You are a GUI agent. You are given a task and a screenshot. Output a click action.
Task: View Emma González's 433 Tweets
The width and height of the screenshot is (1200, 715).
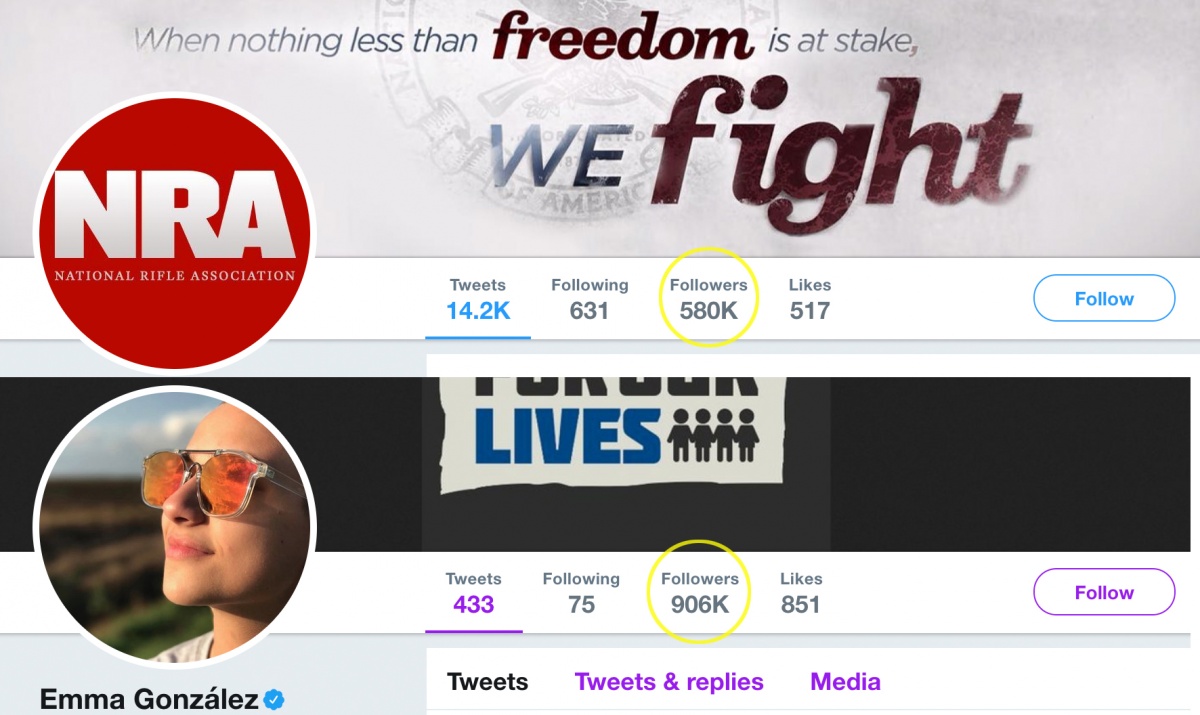click(474, 593)
